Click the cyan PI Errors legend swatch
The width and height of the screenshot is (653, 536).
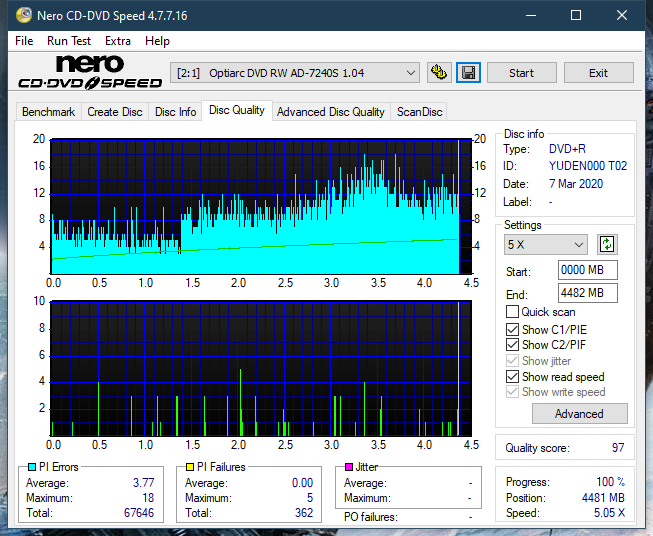[32, 467]
